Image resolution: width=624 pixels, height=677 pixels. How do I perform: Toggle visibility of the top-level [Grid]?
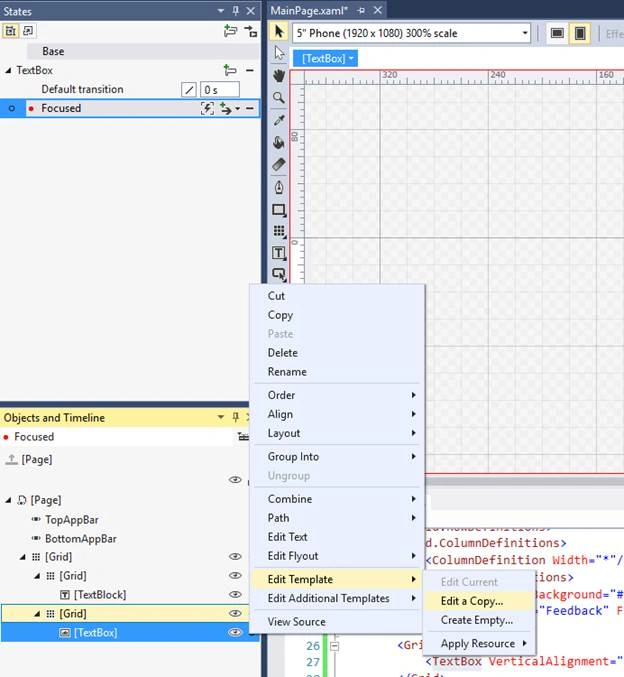(x=235, y=557)
